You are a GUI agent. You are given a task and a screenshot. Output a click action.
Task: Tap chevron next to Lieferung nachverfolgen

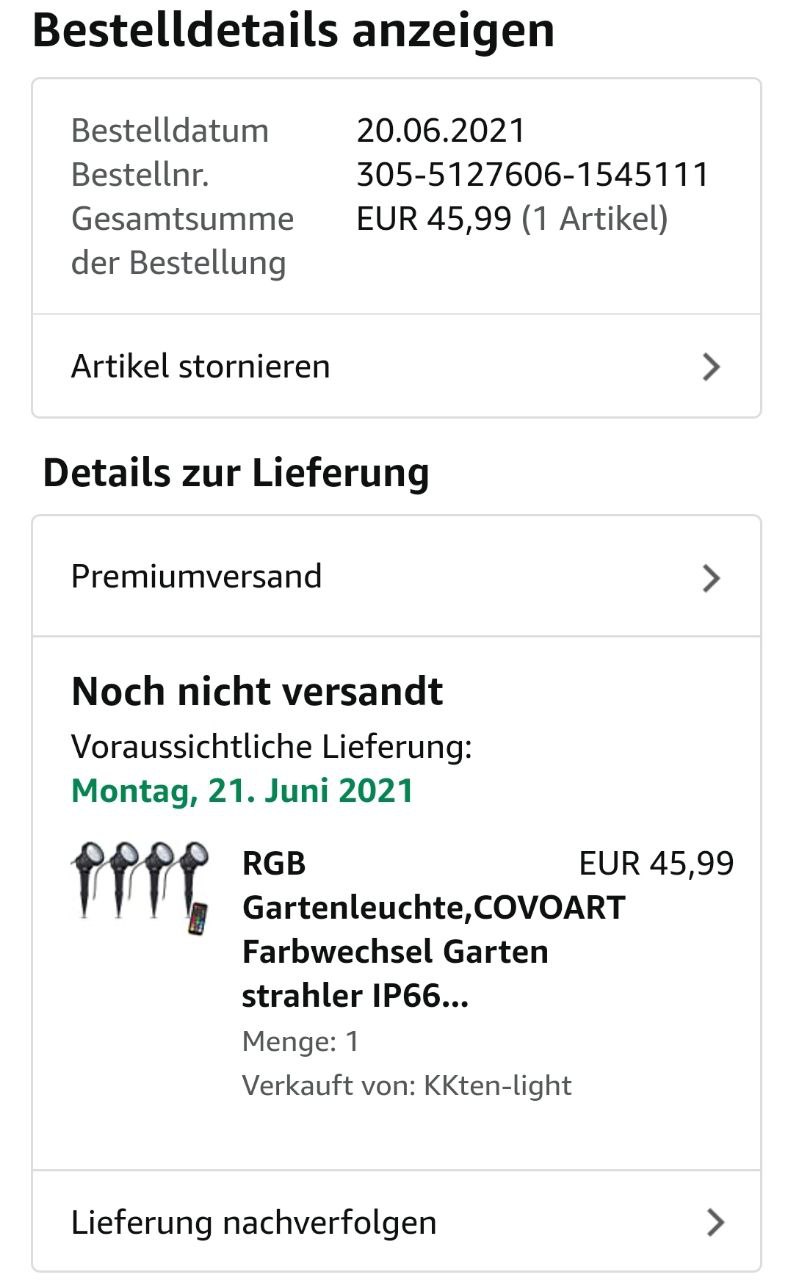click(x=714, y=1222)
